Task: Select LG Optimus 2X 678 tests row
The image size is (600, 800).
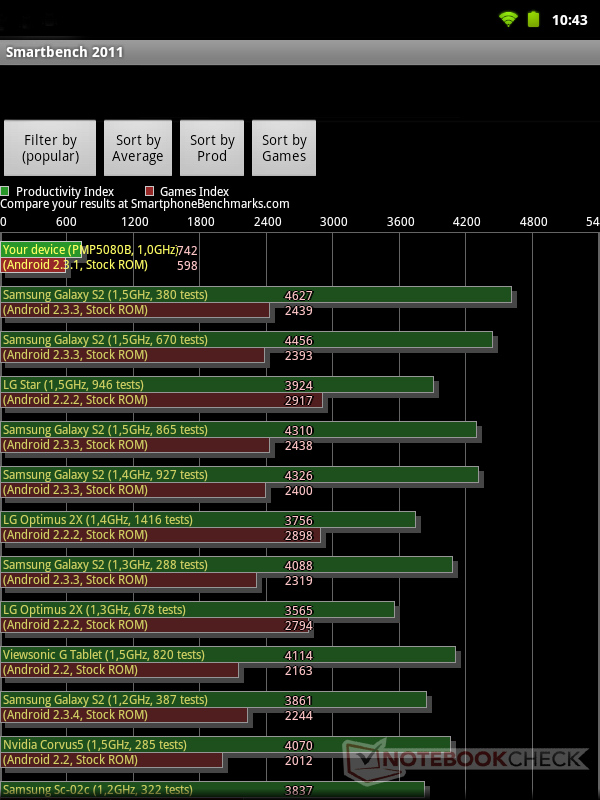Action: pos(198,616)
